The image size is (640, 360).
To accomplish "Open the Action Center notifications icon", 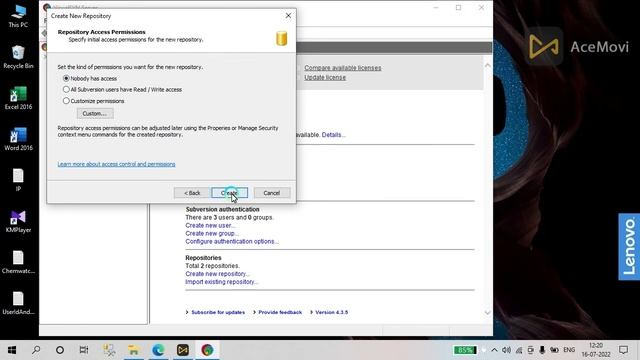I will point(624,350).
